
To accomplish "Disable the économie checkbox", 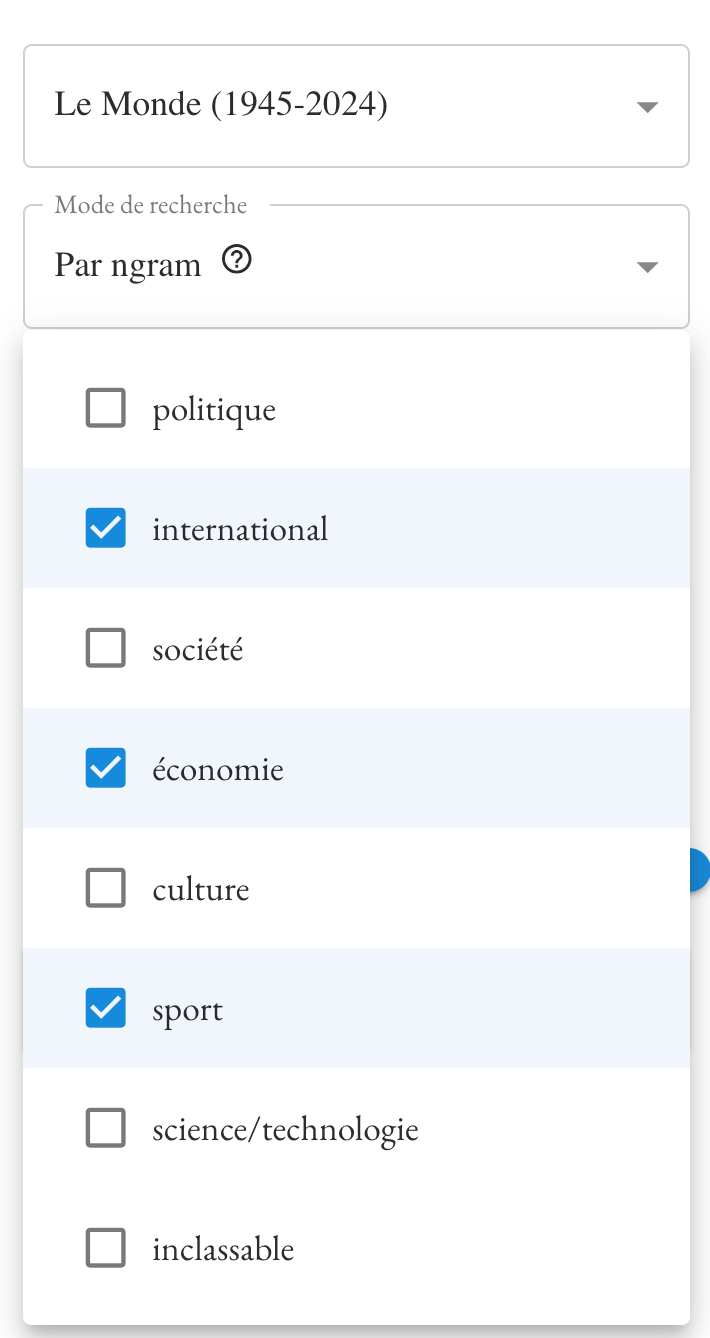I will [106, 768].
